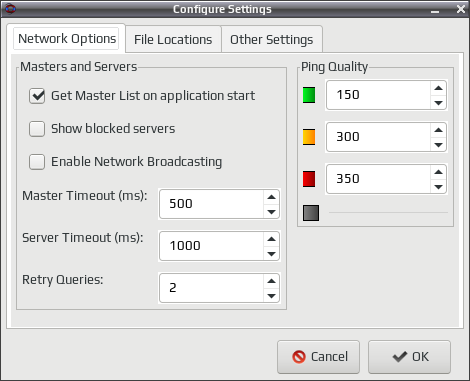Screen dimensions: 470x381
Task: Open the Other Settings tab
Action: (x=272, y=39)
